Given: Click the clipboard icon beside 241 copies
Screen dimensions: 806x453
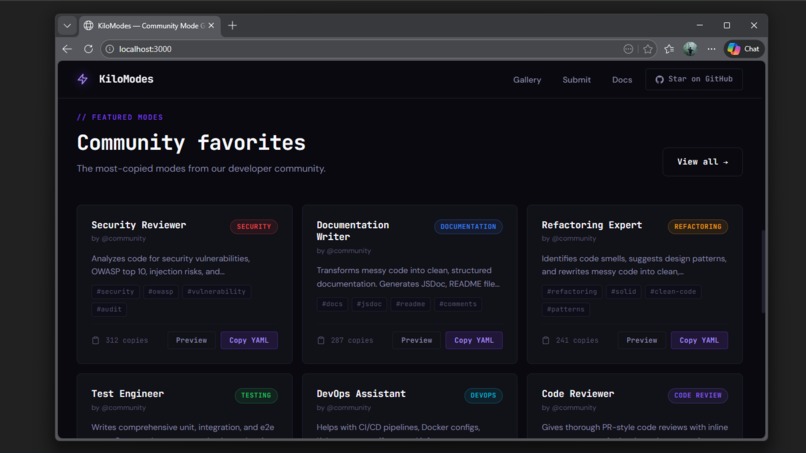Looking at the screenshot, I should 546,340.
